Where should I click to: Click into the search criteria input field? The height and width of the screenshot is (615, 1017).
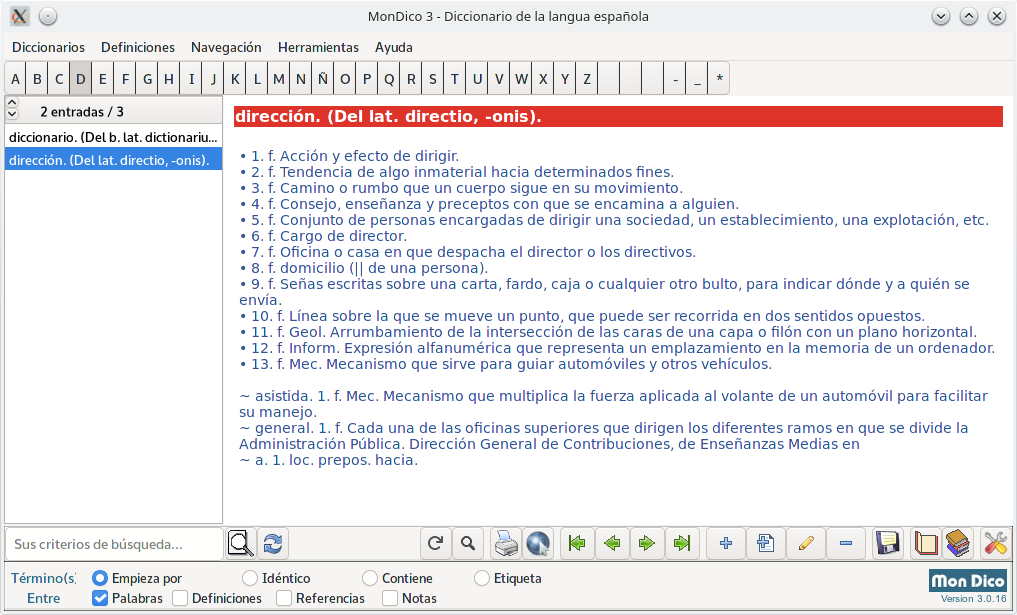[114, 544]
